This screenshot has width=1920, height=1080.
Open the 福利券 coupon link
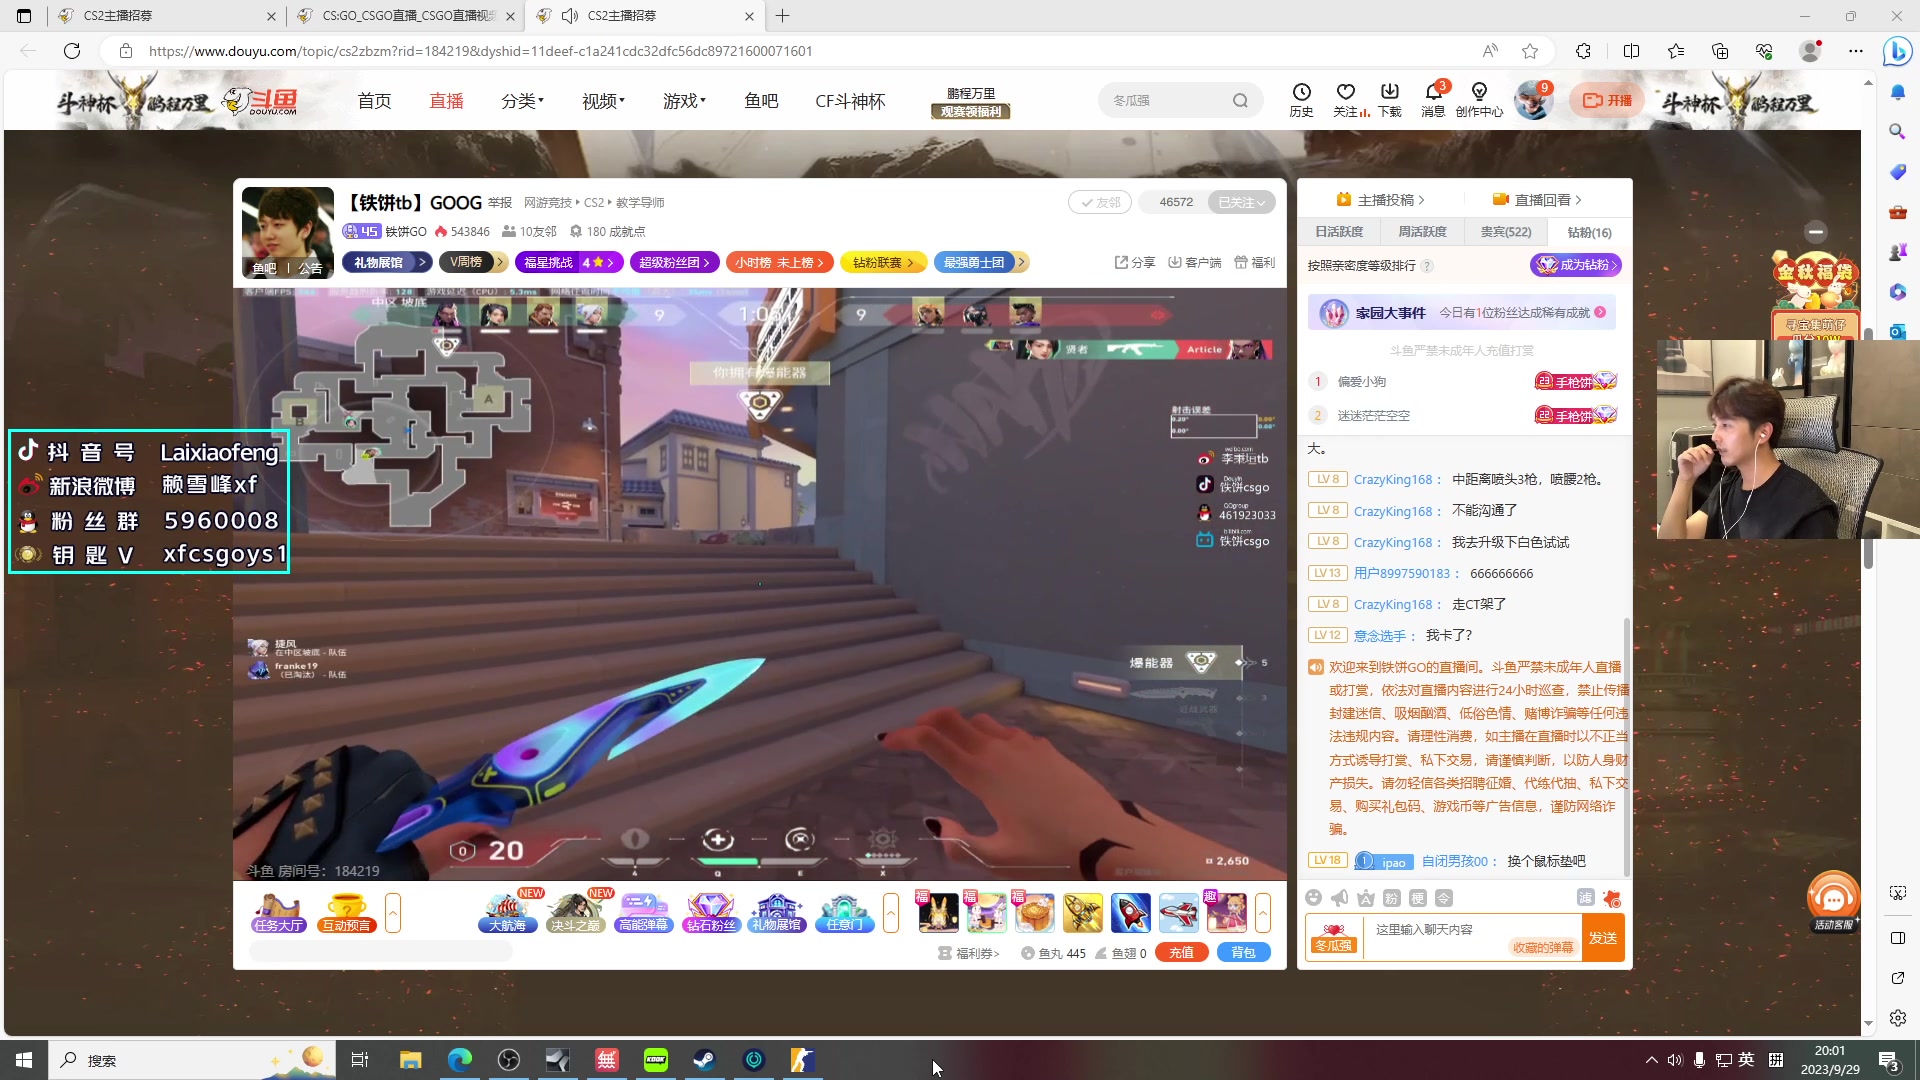(x=969, y=954)
